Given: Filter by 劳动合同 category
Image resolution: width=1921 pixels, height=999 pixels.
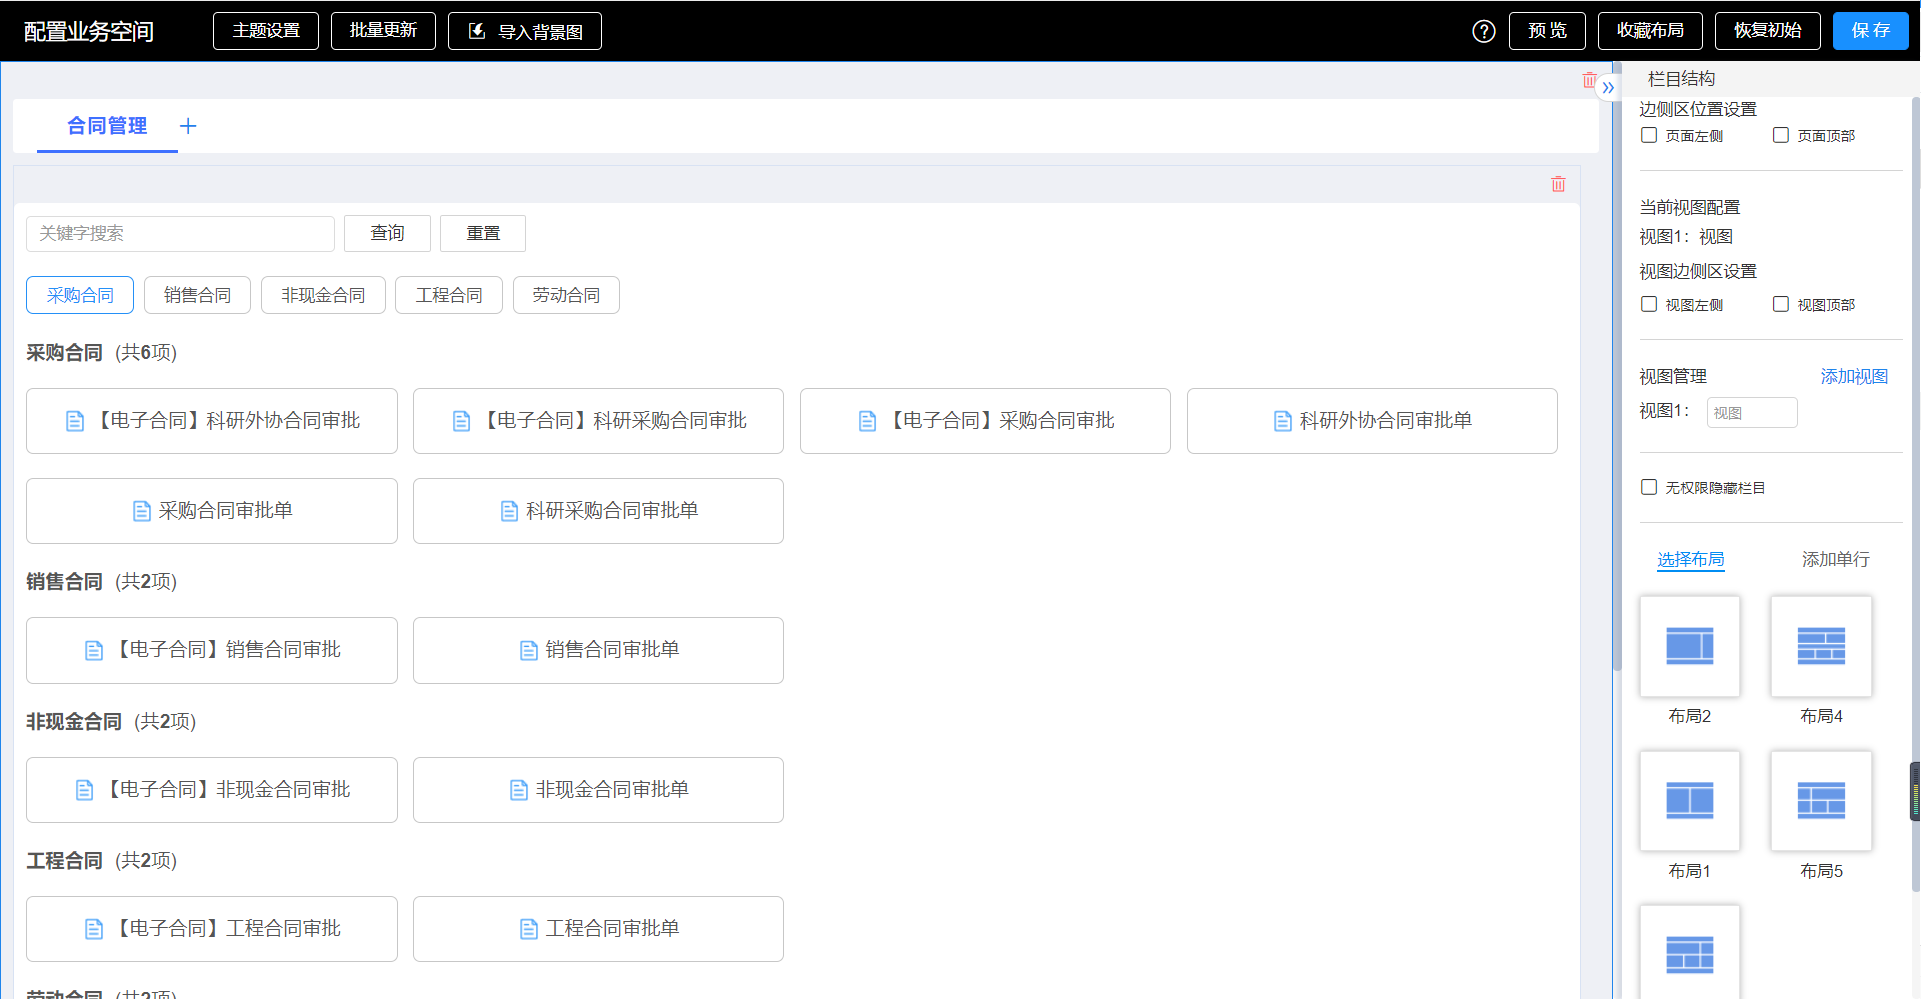Looking at the screenshot, I should pos(566,295).
